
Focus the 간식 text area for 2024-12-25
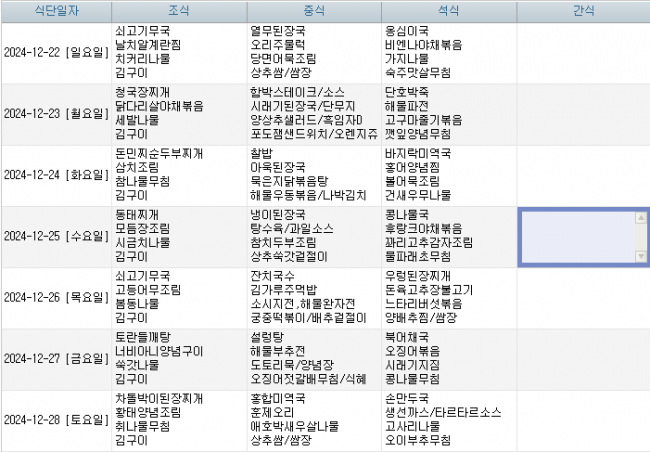click(x=576, y=236)
